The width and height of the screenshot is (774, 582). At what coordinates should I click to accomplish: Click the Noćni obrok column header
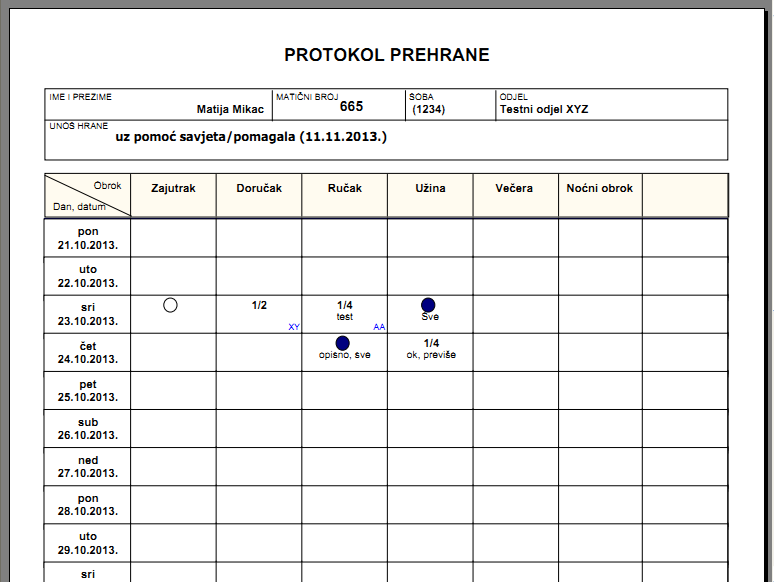(600, 188)
